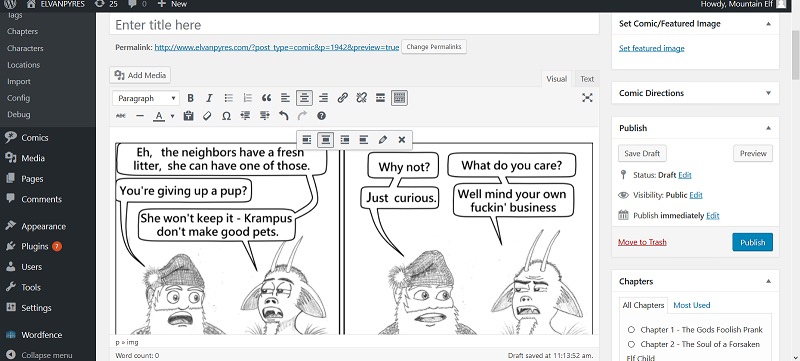The width and height of the screenshot is (800, 361).
Task: Set no alignment in image toolbar
Action: tap(364, 140)
